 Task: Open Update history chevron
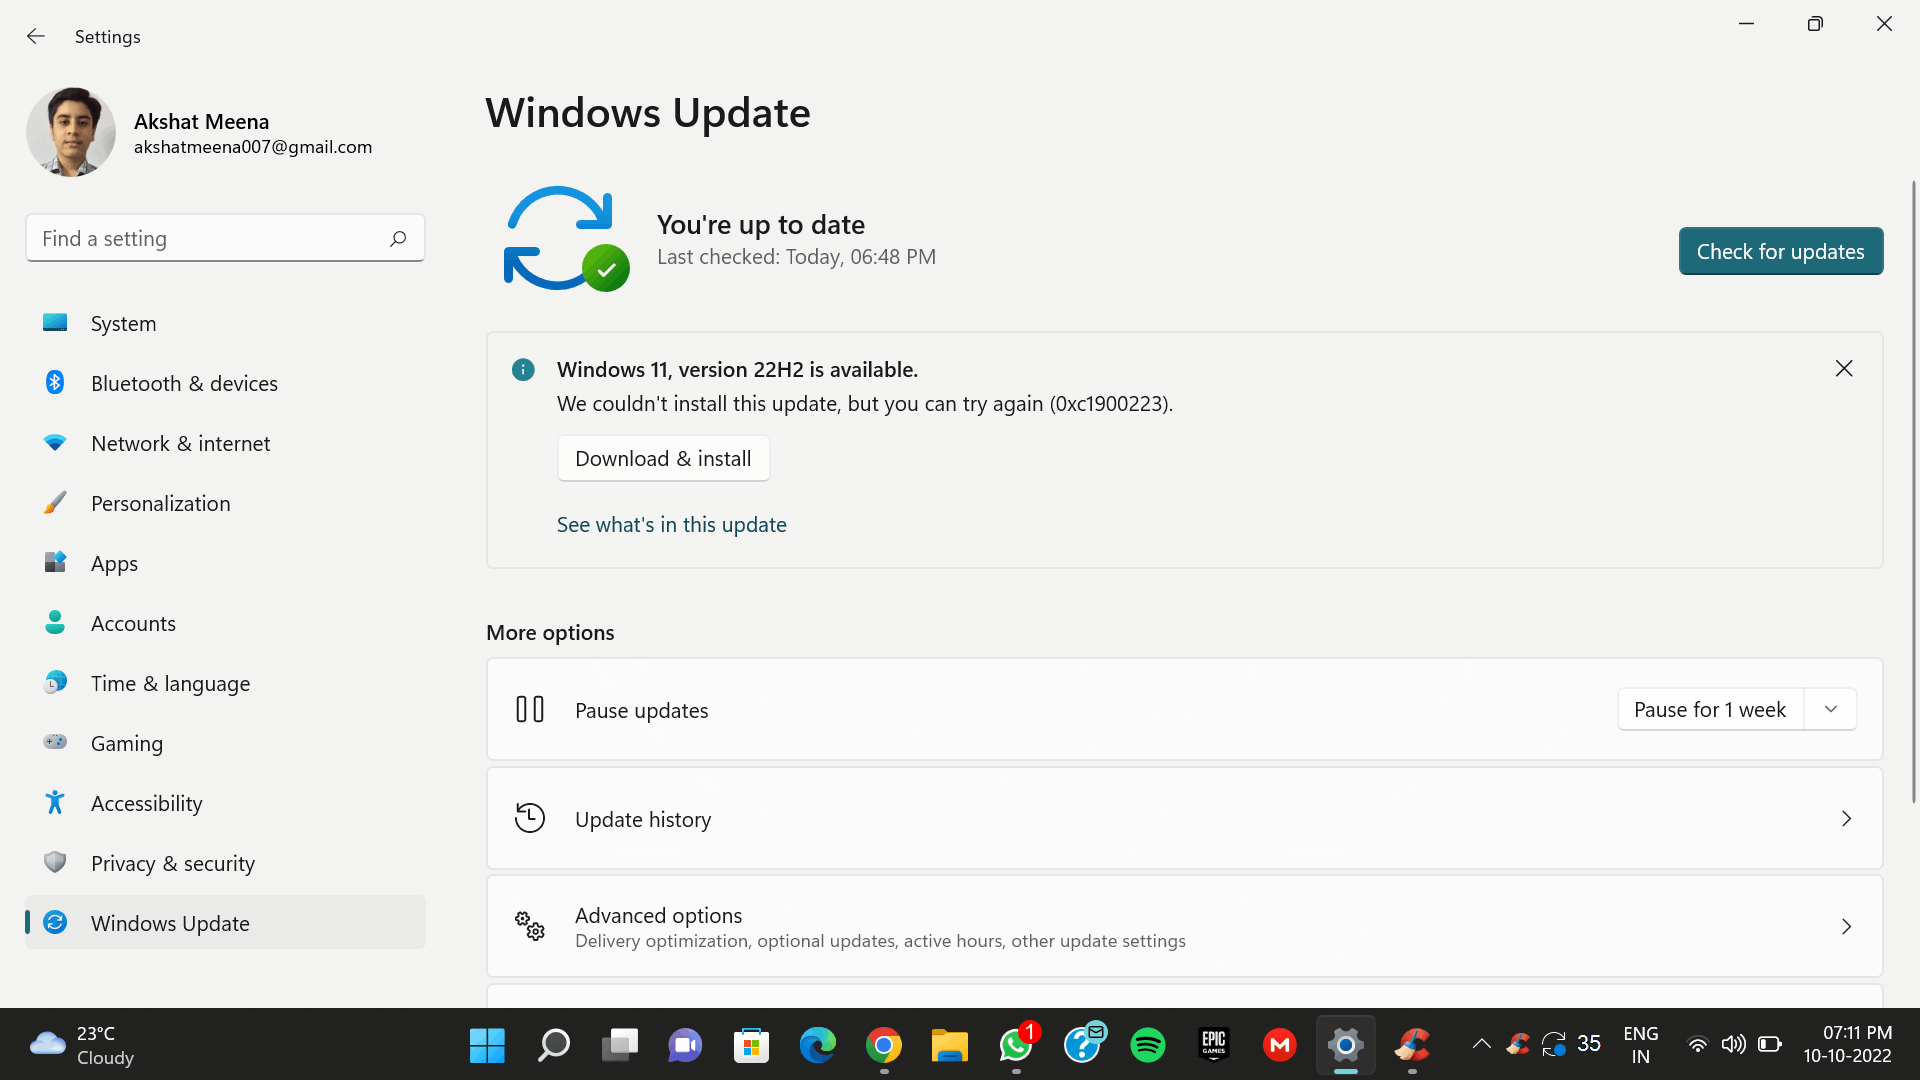1846,819
